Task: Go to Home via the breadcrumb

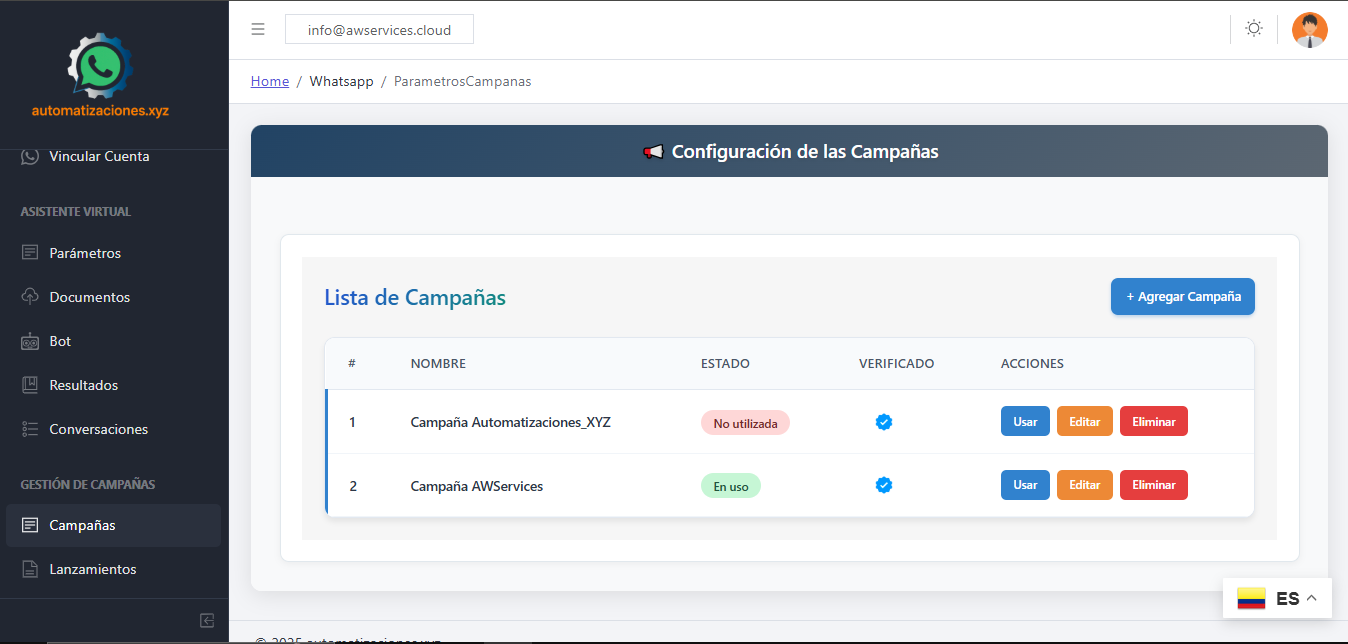Action: 269,81
